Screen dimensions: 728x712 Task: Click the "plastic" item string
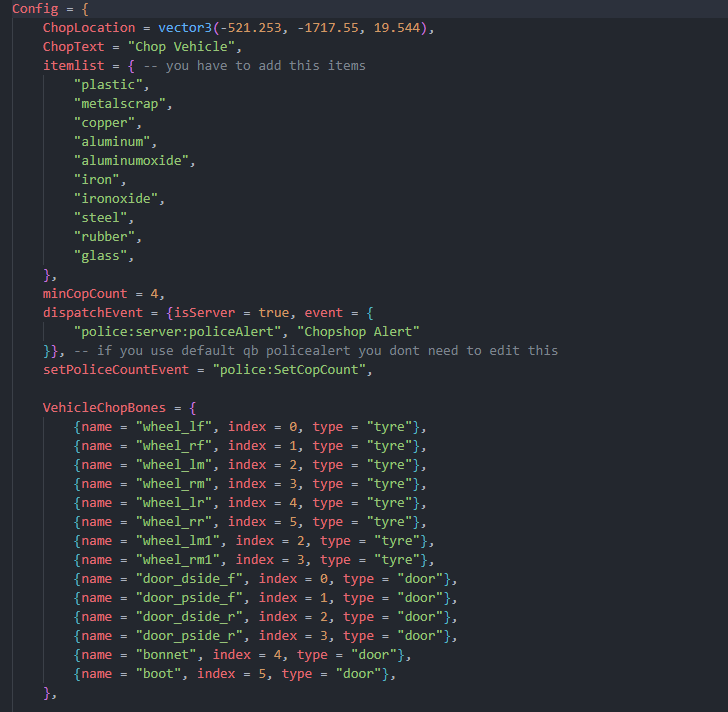pyautogui.click(x=108, y=84)
